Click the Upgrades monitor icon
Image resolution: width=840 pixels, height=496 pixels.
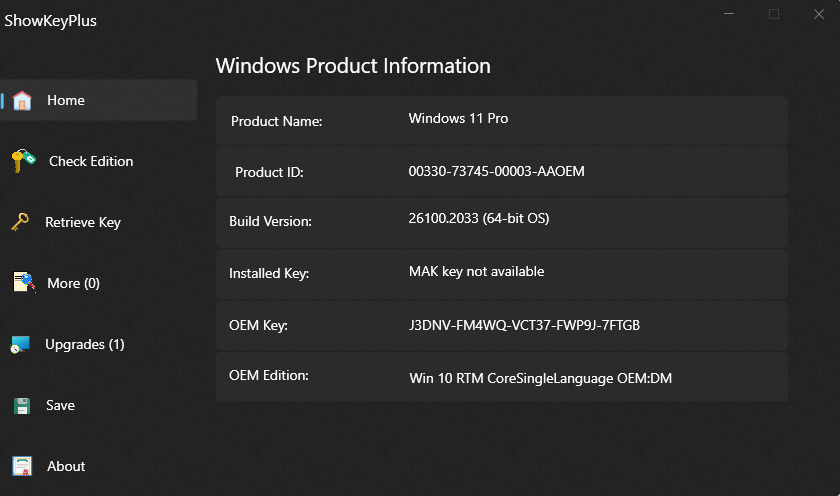click(20, 344)
